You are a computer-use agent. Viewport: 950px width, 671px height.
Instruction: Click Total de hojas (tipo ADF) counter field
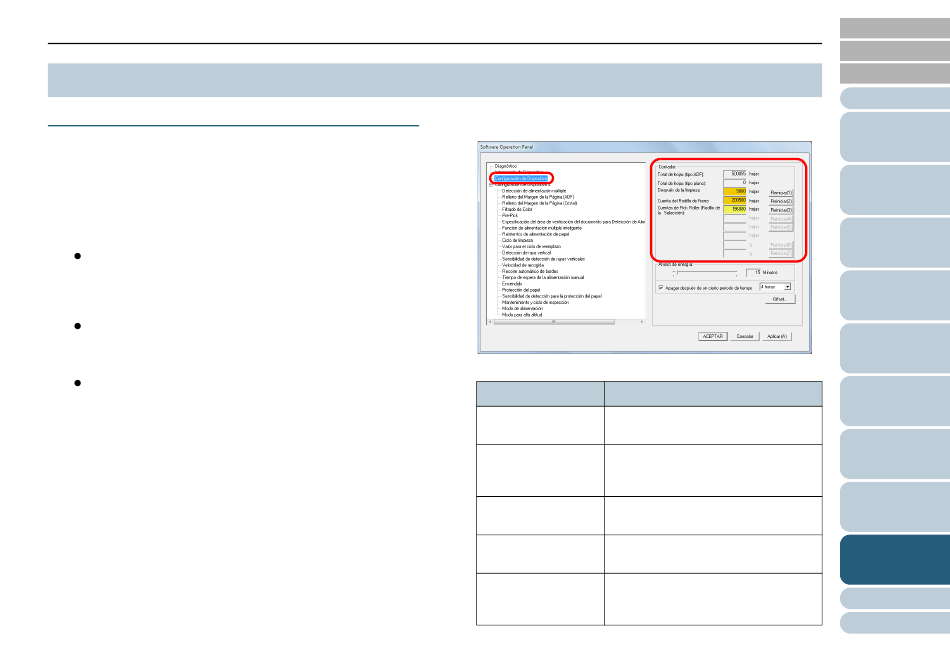[734, 174]
